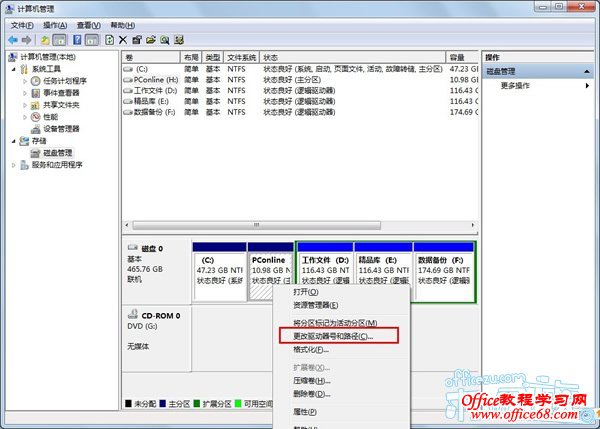This screenshot has width=600, height=429.
Task: Choose 资源管理器(E) from context menu
Action: coord(341,305)
